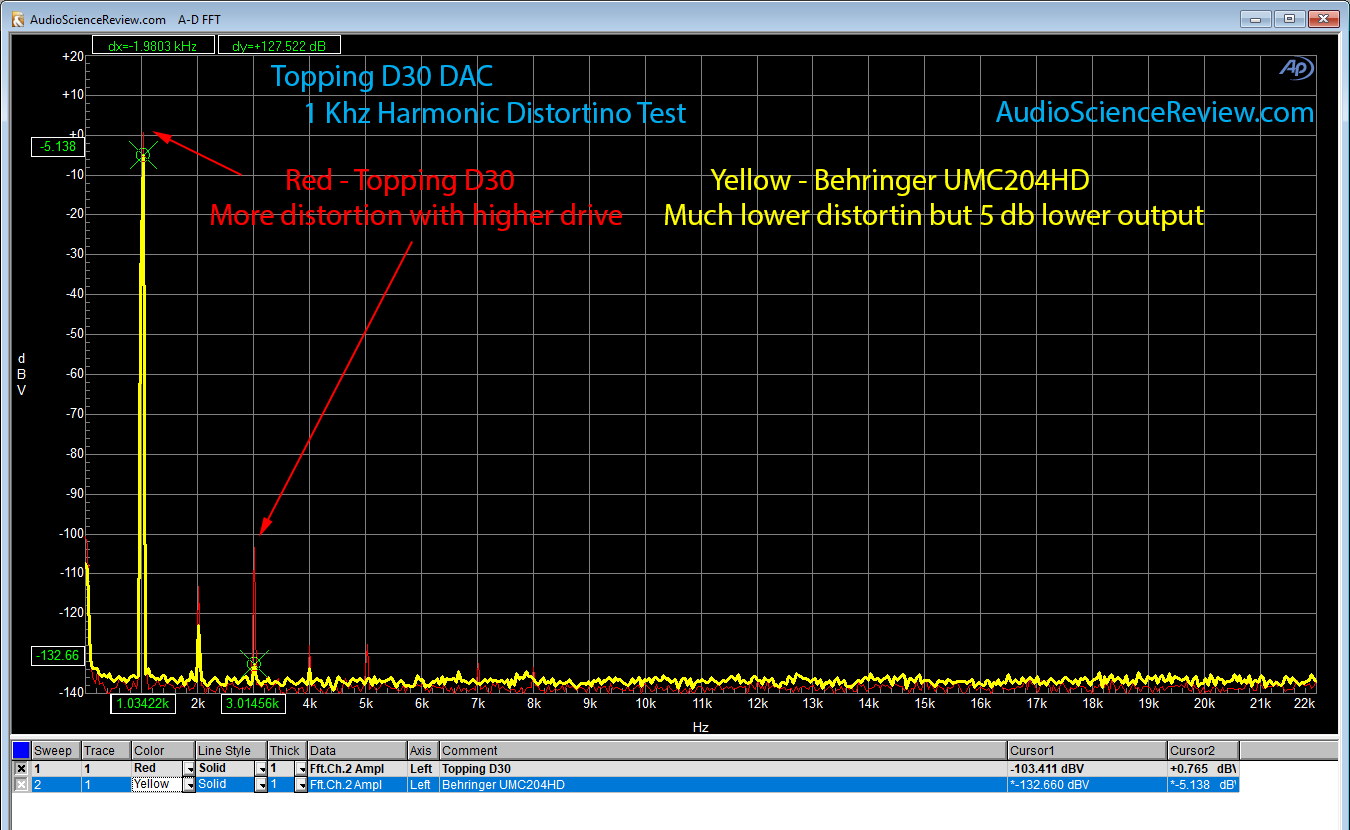Click Axis Left cell in Behringer row
This screenshot has height=830, width=1350.
pos(423,785)
